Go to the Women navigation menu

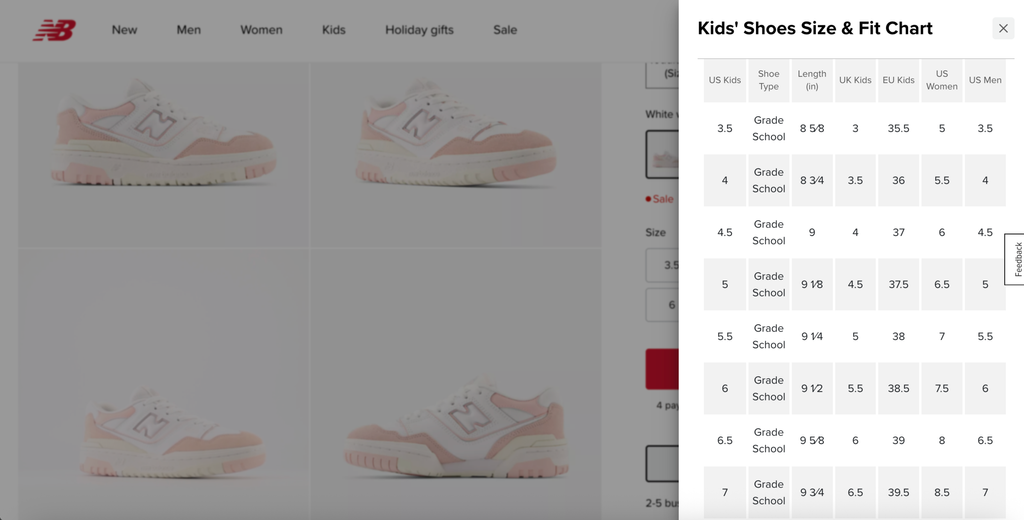[261, 30]
